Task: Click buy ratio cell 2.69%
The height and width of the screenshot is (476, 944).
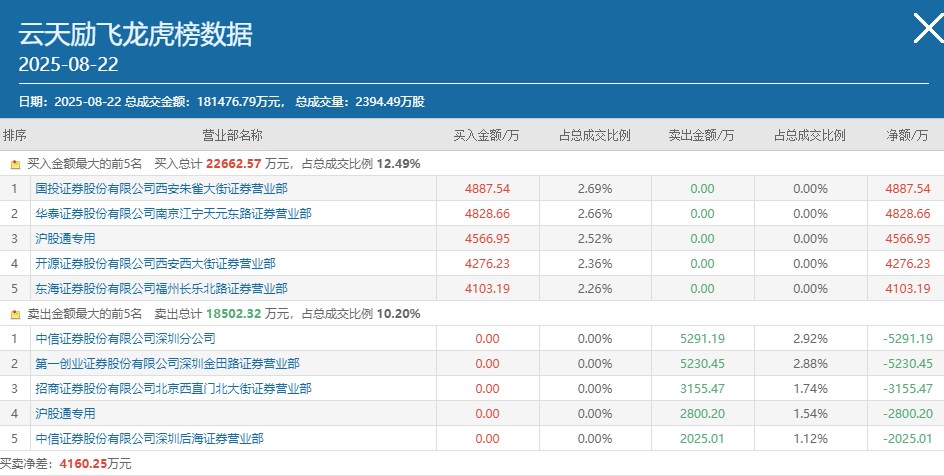Action: [595, 189]
